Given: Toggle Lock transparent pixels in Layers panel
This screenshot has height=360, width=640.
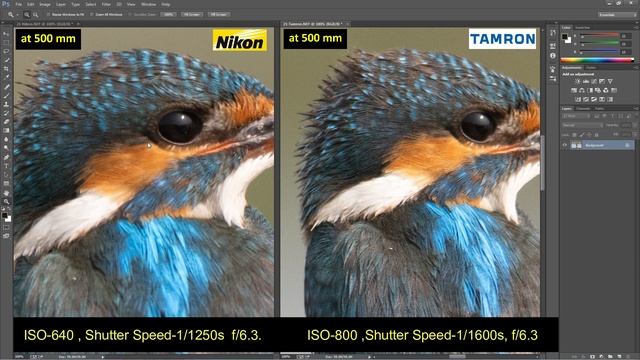Looking at the screenshot, I should 574,135.
